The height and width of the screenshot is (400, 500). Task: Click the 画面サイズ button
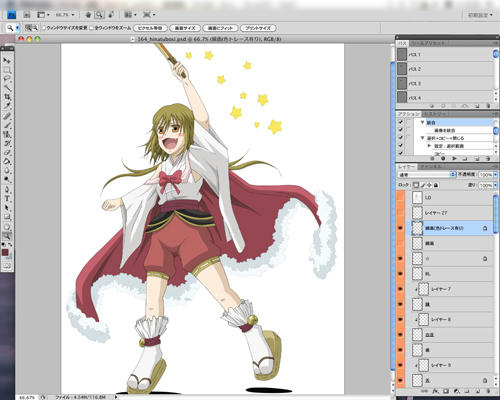(185, 28)
